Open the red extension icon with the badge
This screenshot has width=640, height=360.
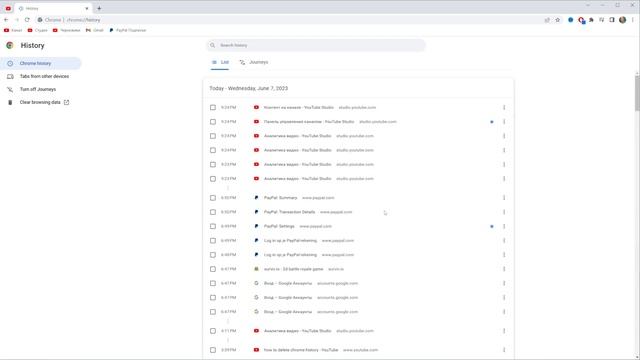(581, 20)
